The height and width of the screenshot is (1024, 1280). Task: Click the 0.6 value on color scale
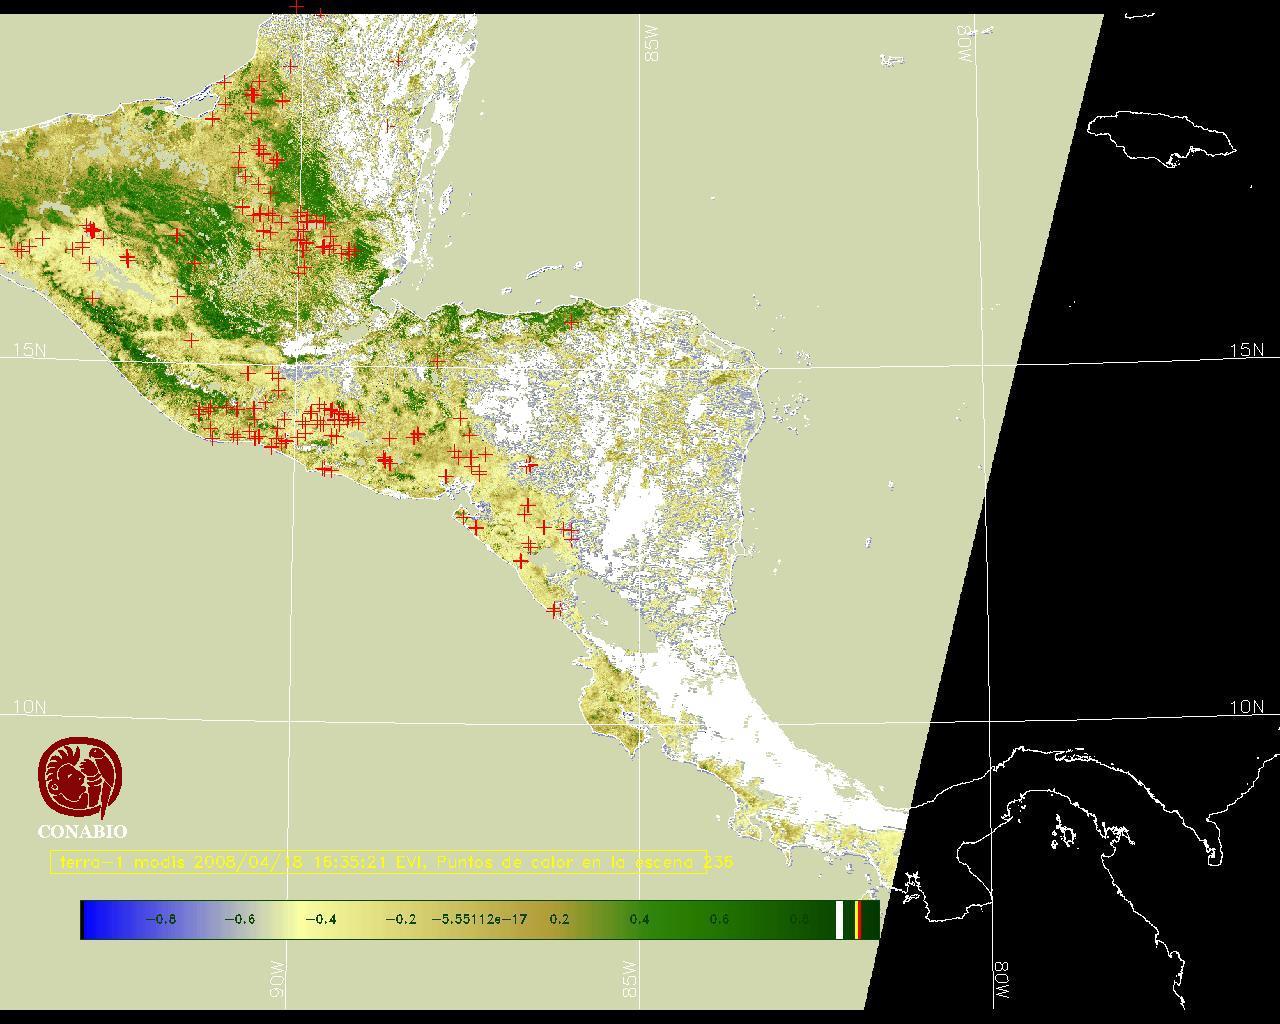pos(719,919)
